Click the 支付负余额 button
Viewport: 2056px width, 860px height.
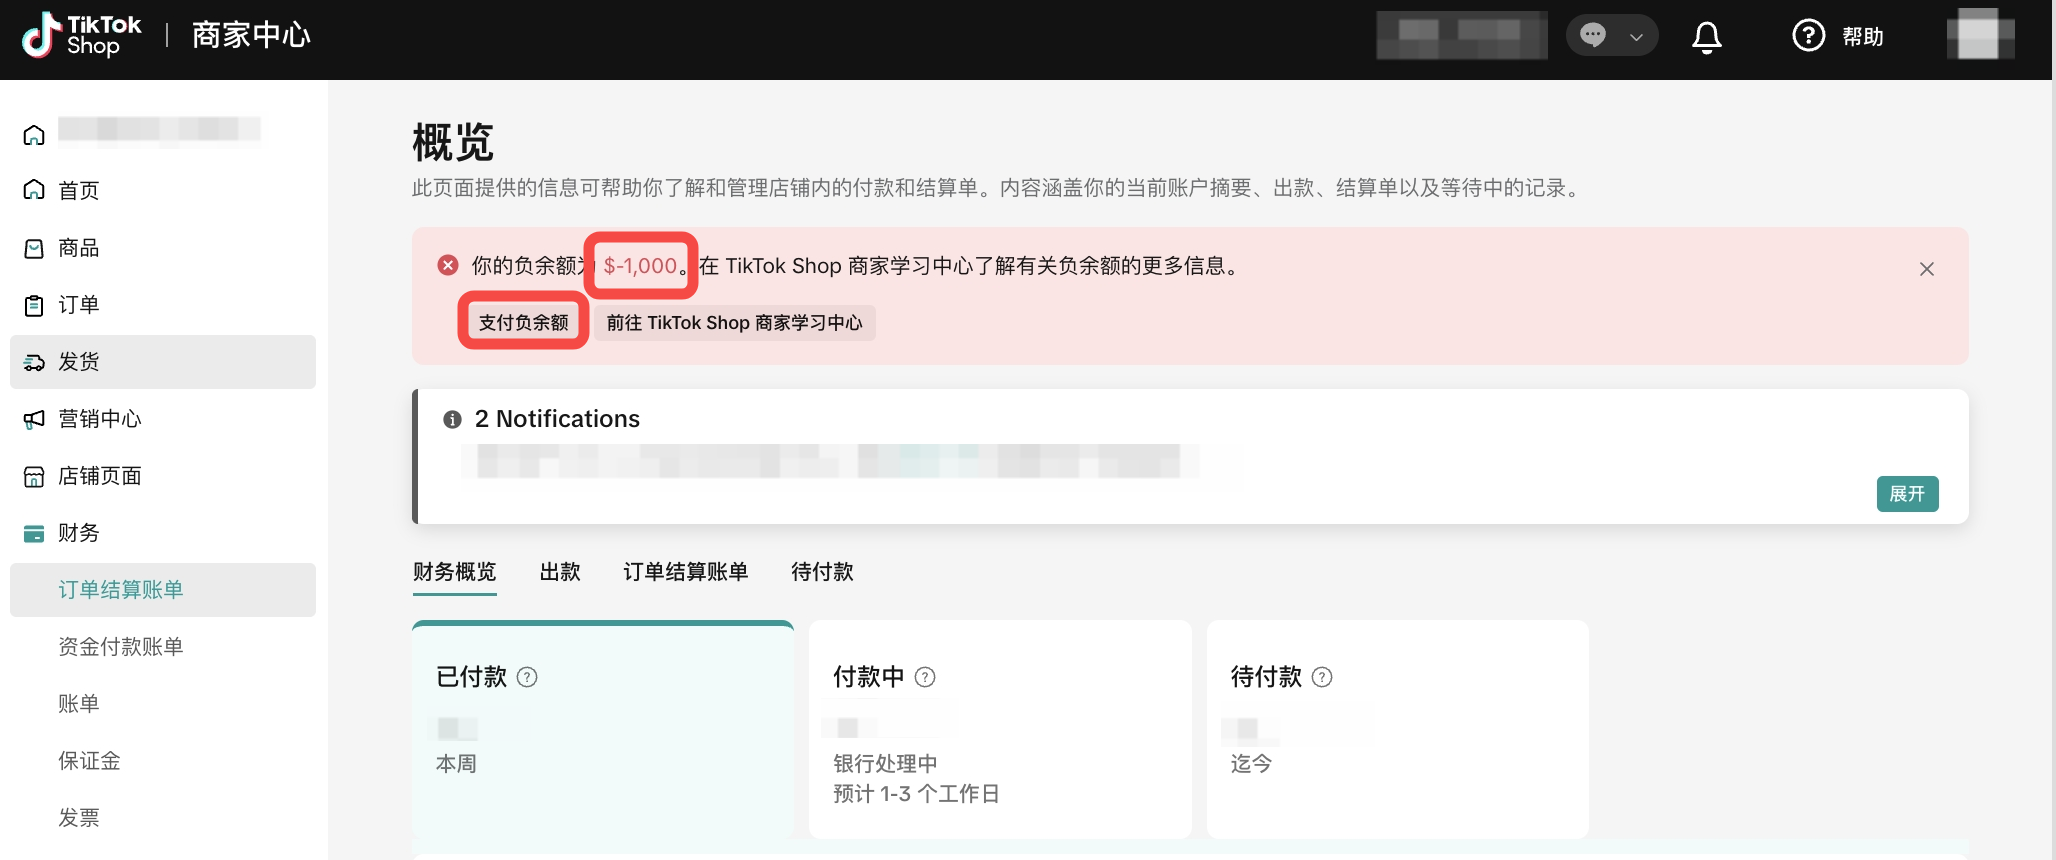[523, 322]
